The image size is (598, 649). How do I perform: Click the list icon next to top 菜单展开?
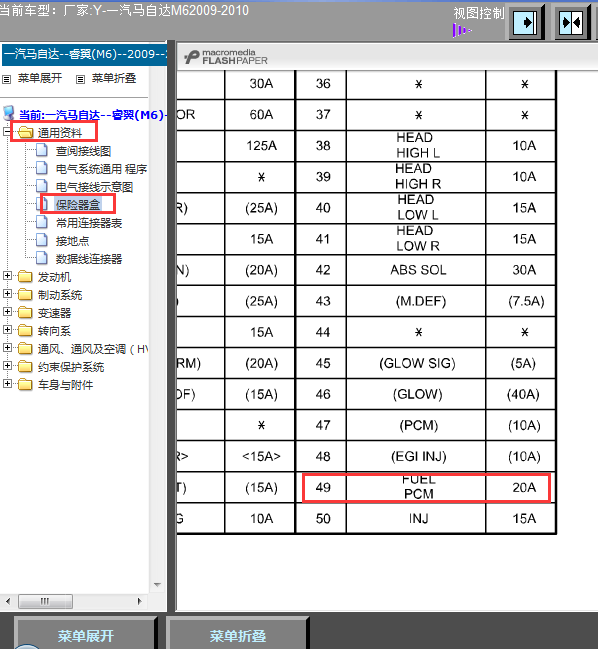[7, 79]
